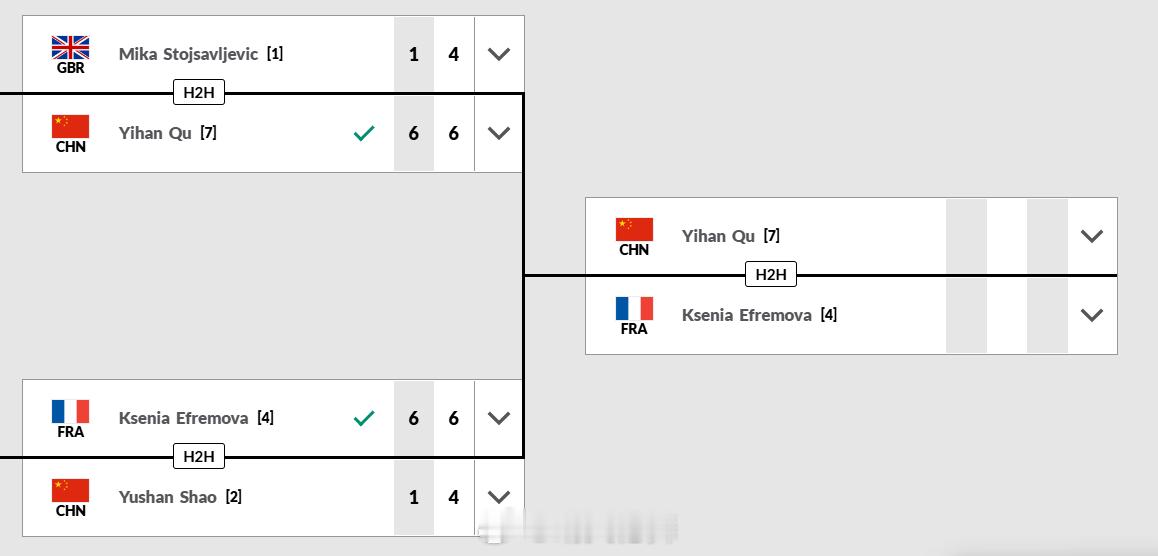Screen dimensions: 1158x556
Task: Expand Mika Stojsavljevic row chevron
Action: [499, 54]
